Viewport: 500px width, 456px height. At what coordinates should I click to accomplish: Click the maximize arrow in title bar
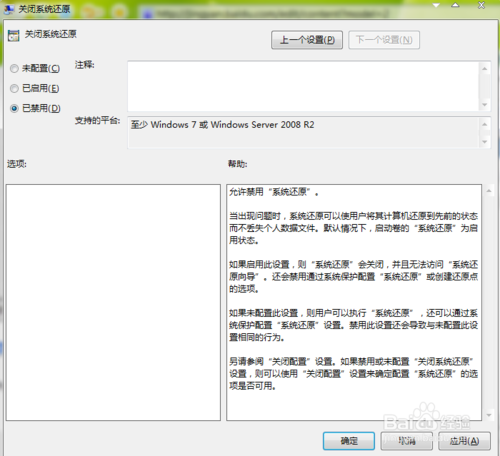tap(455, 5)
